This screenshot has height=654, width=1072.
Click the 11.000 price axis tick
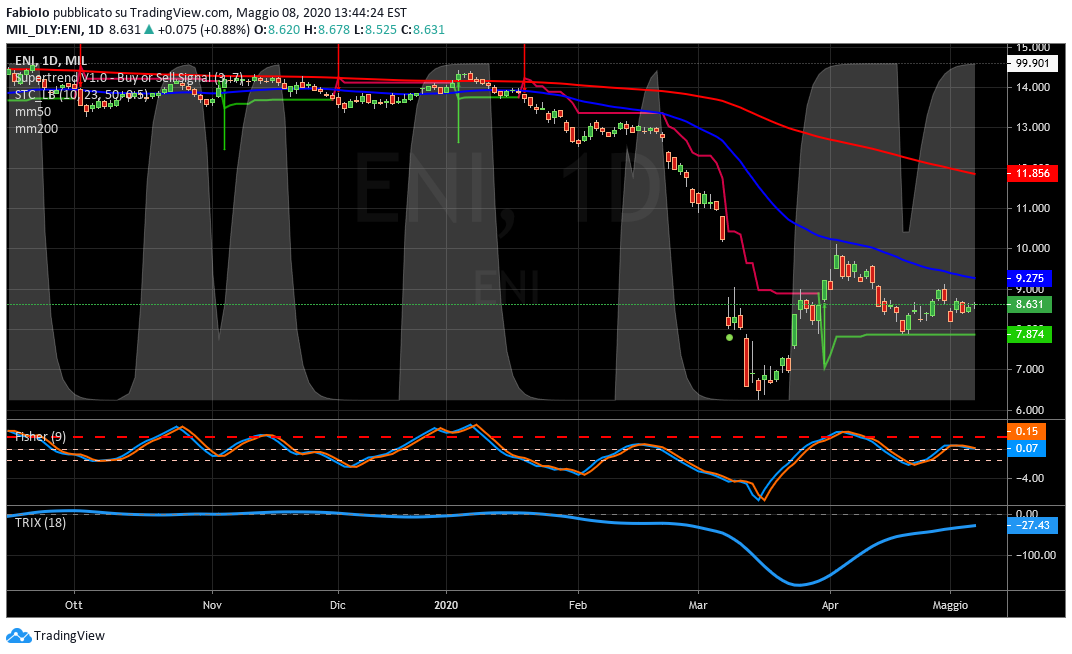(x=1032, y=208)
